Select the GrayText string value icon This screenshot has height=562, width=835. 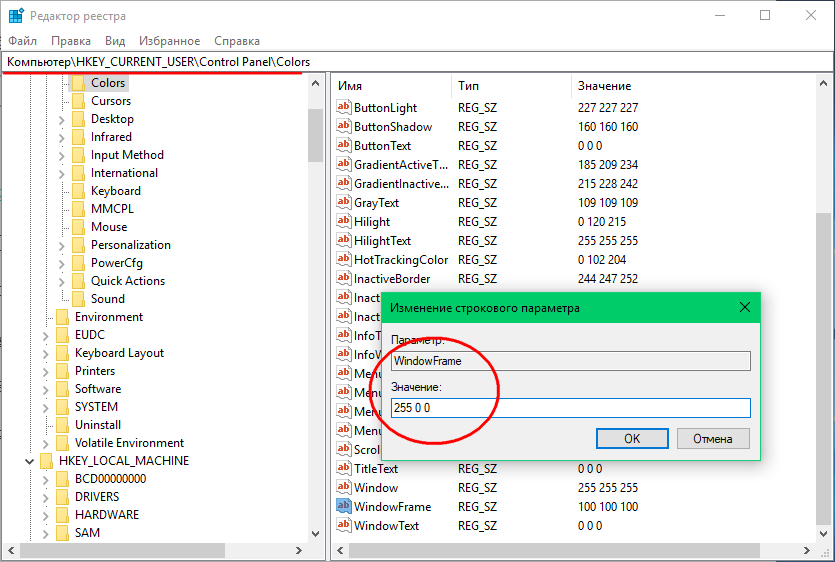click(343, 202)
